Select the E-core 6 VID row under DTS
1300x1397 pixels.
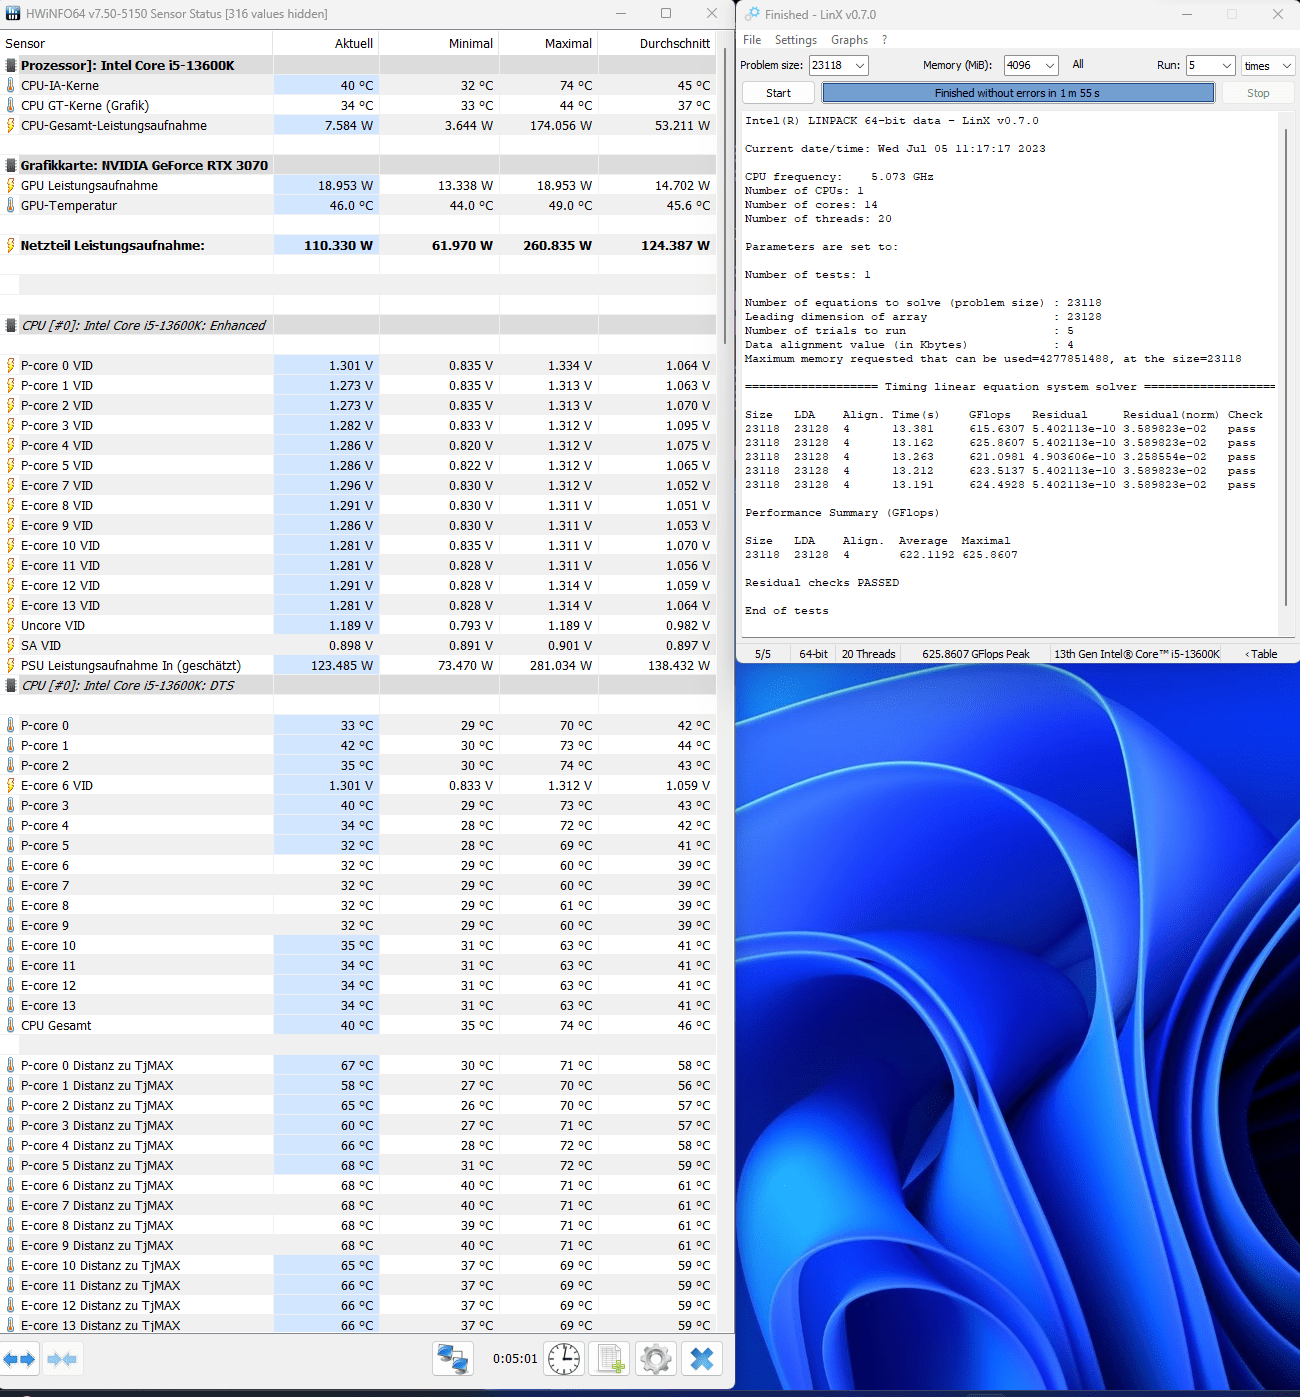[x=358, y=785]
